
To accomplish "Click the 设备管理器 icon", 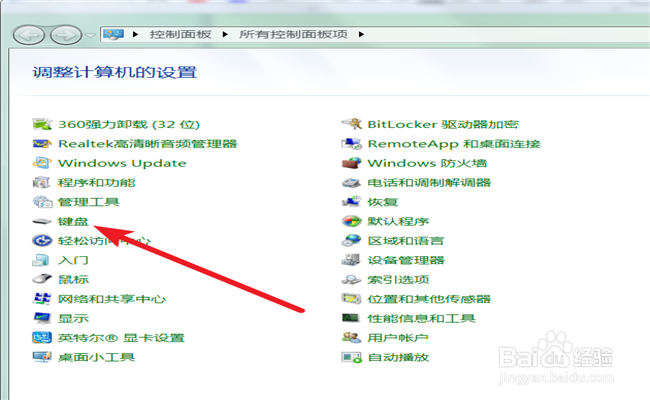I will (352, 260).
